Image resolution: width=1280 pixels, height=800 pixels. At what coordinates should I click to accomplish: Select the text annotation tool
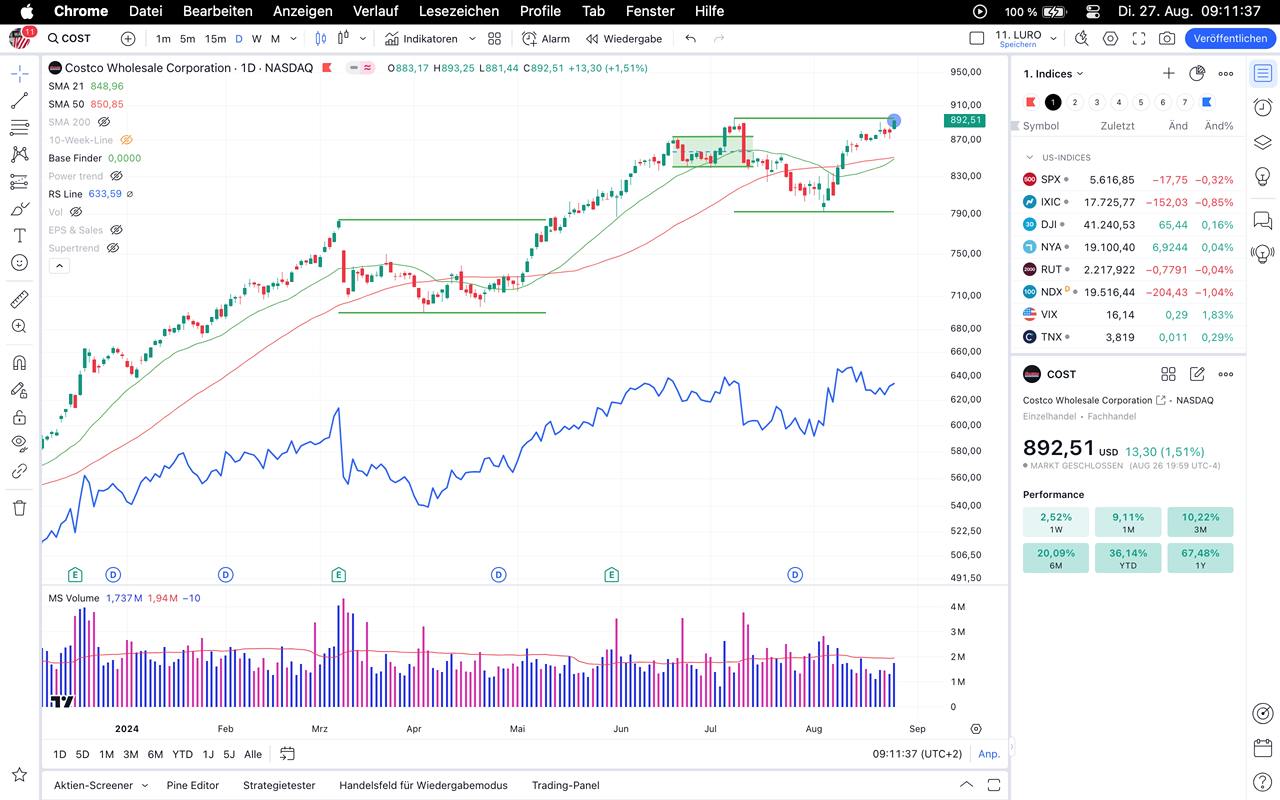coord(19,236)
